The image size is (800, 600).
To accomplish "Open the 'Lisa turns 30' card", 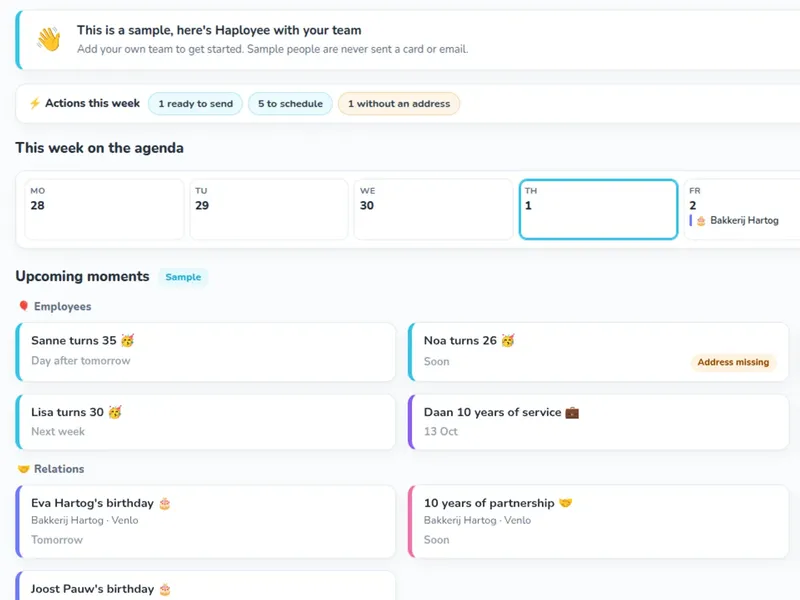I will [x=206, y=422].
